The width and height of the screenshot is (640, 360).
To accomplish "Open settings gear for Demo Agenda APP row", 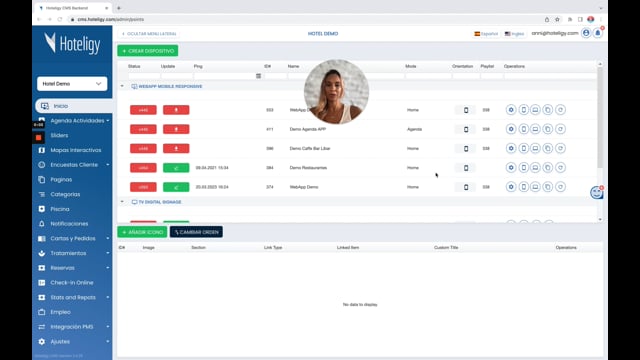I will click(511, 129).
